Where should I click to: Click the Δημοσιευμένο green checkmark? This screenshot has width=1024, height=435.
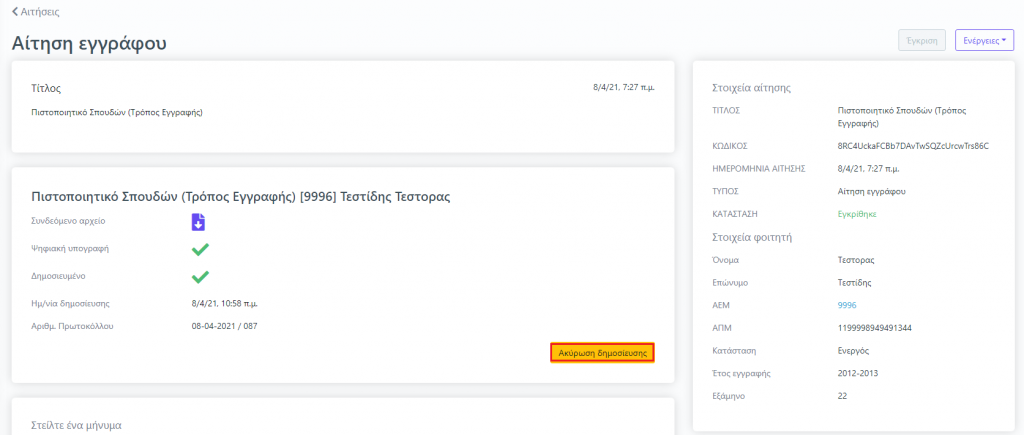(x=200, y=277)
